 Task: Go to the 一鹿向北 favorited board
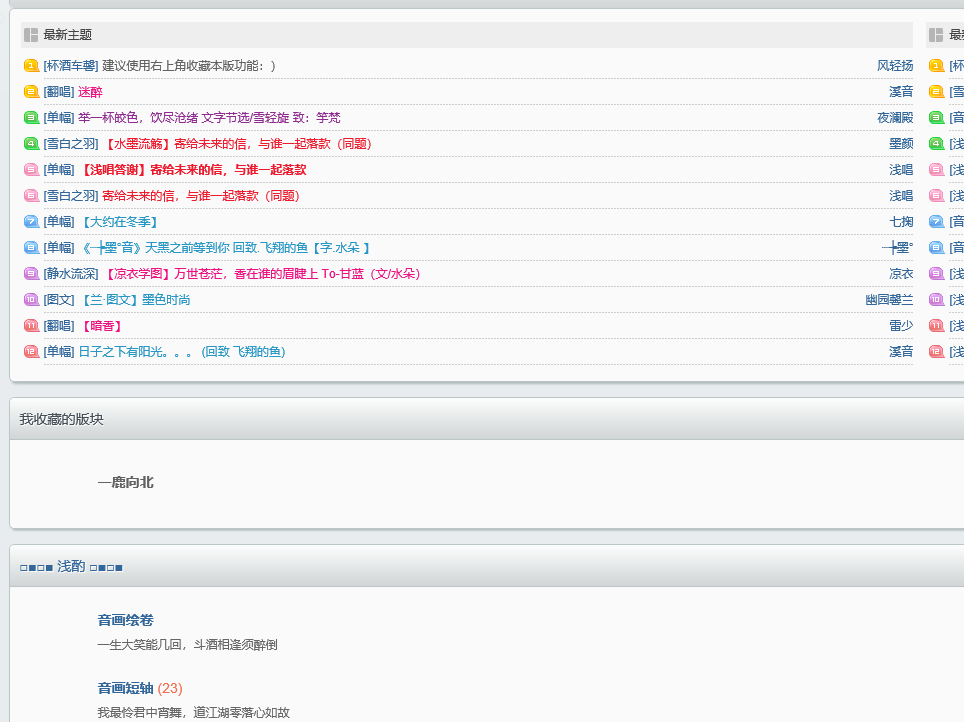click(125, 482)
